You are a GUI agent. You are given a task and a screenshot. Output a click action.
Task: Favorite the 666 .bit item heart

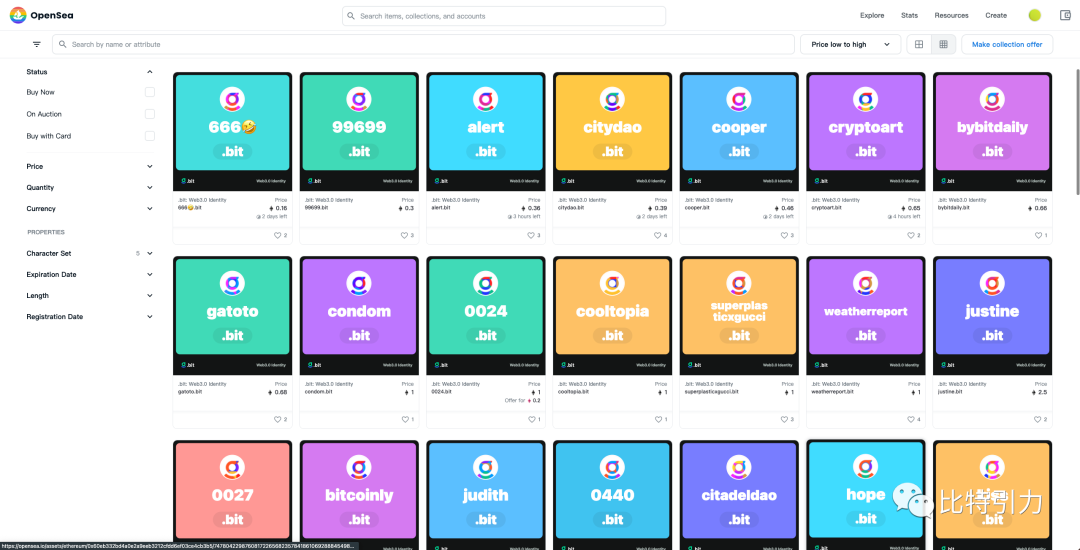click(278, 235)
